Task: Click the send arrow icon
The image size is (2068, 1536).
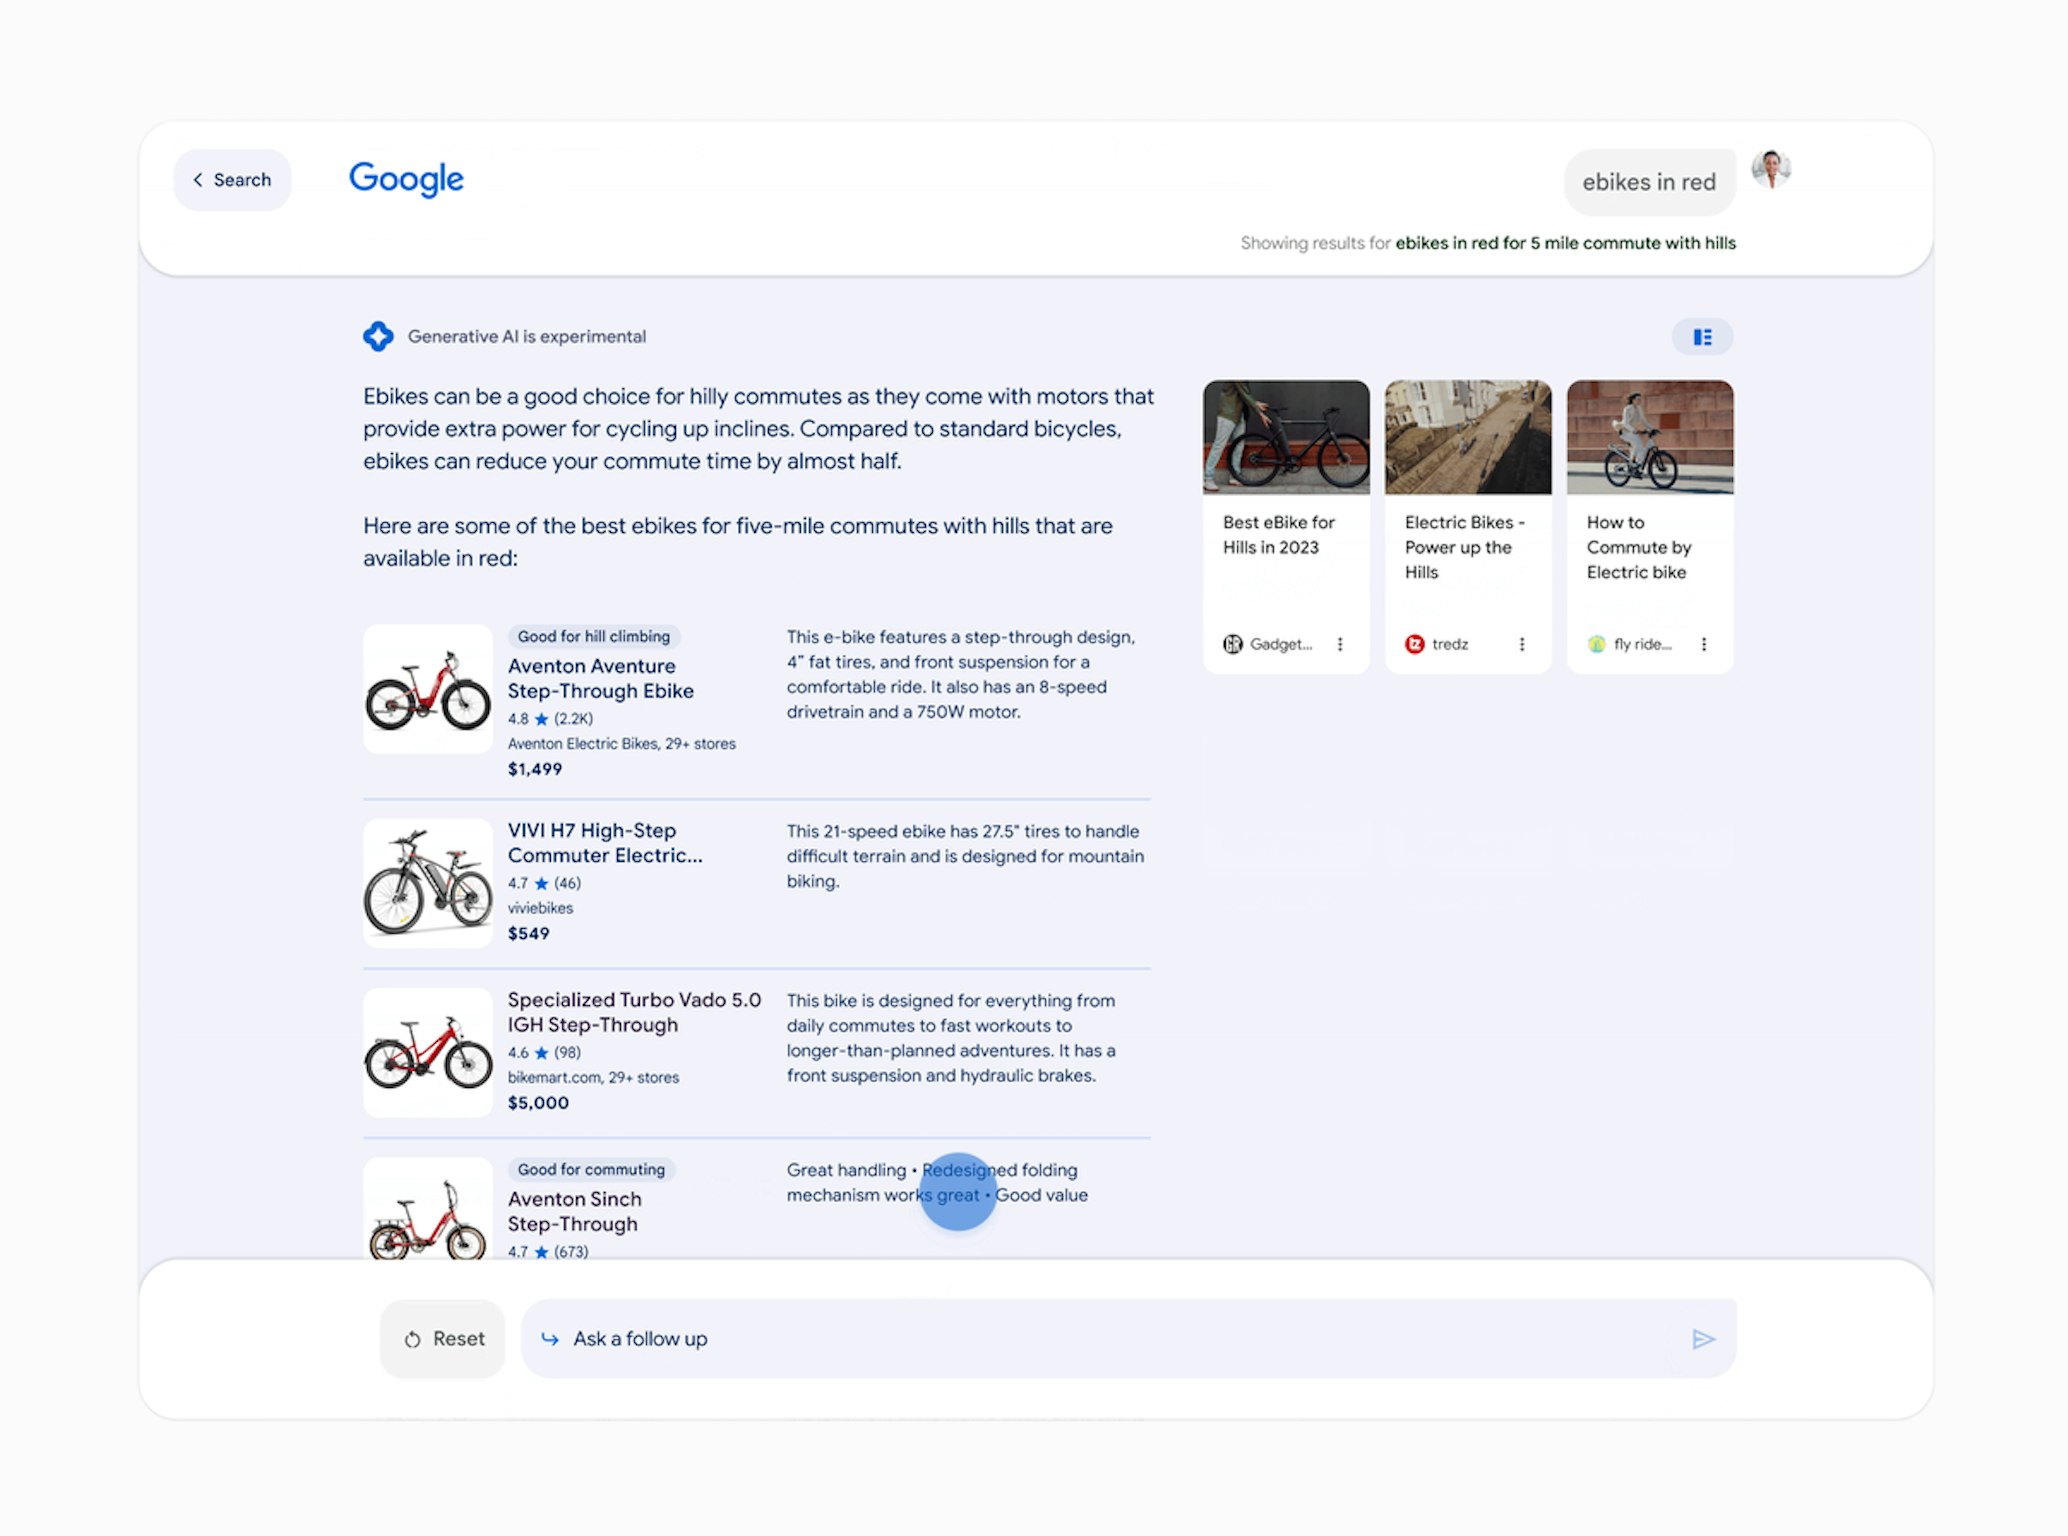Action: click(1703, 1339)
